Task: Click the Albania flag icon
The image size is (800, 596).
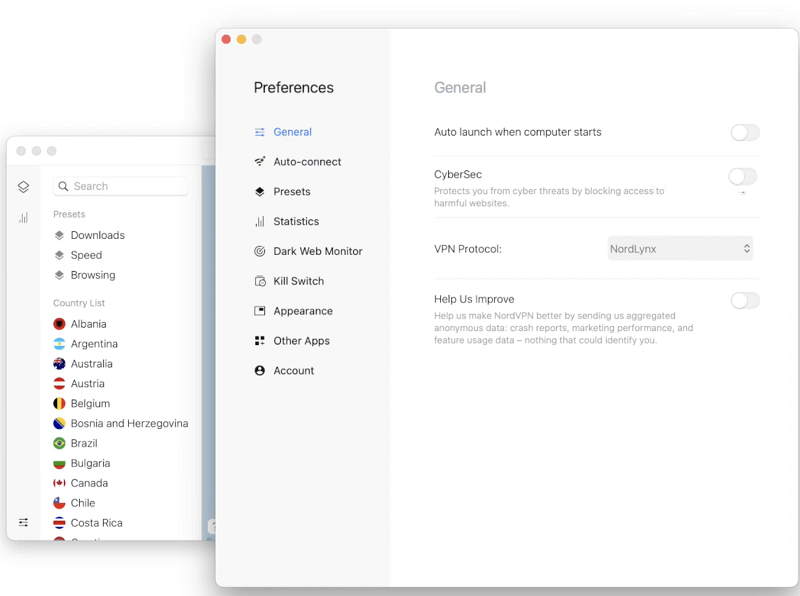Action: [59, 324]
